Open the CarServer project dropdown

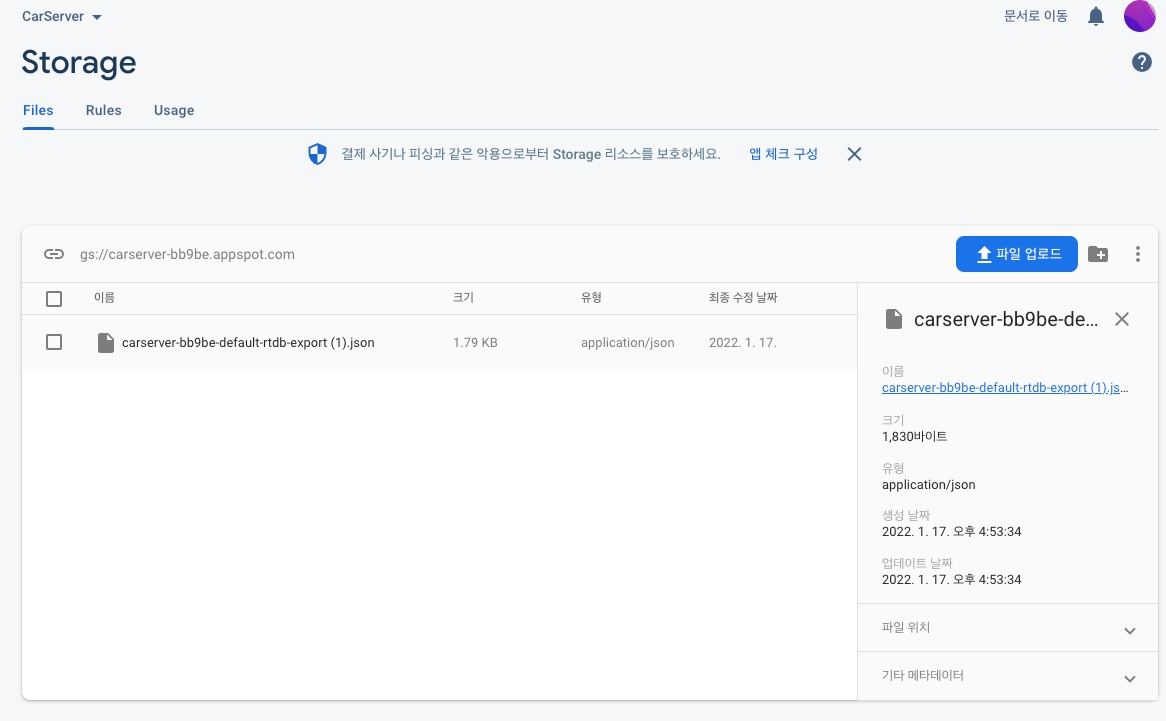coord(62,17)
